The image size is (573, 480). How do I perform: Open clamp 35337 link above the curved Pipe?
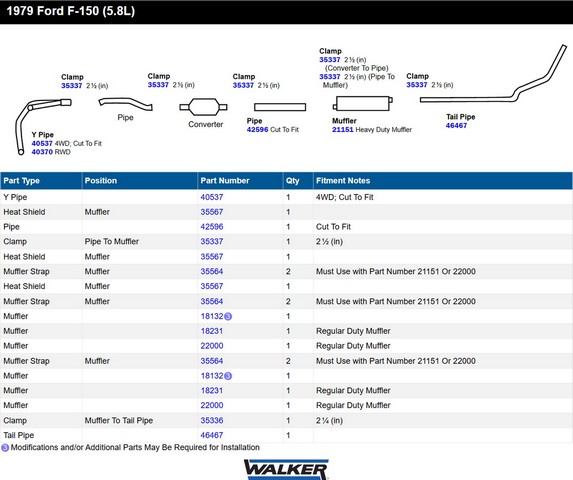coord(158,85)
